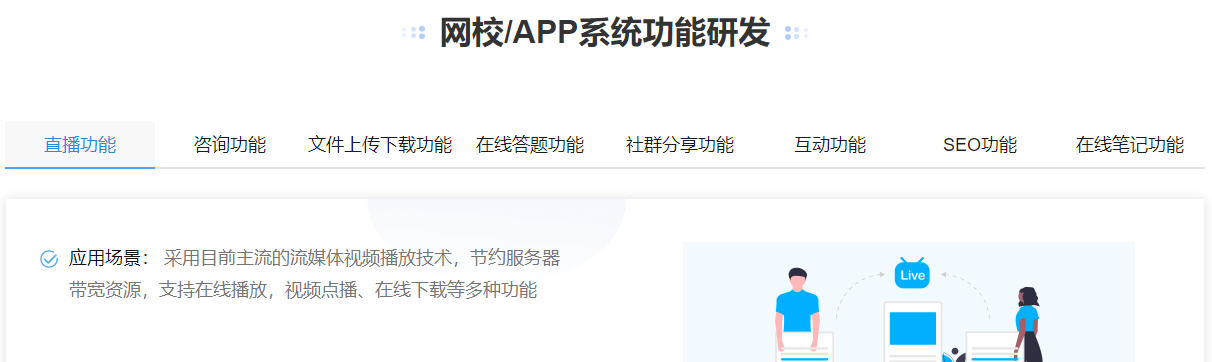Click the live streaming illustration image
The height and width of the screenshot is (362, 1212).
pos(909,302)
